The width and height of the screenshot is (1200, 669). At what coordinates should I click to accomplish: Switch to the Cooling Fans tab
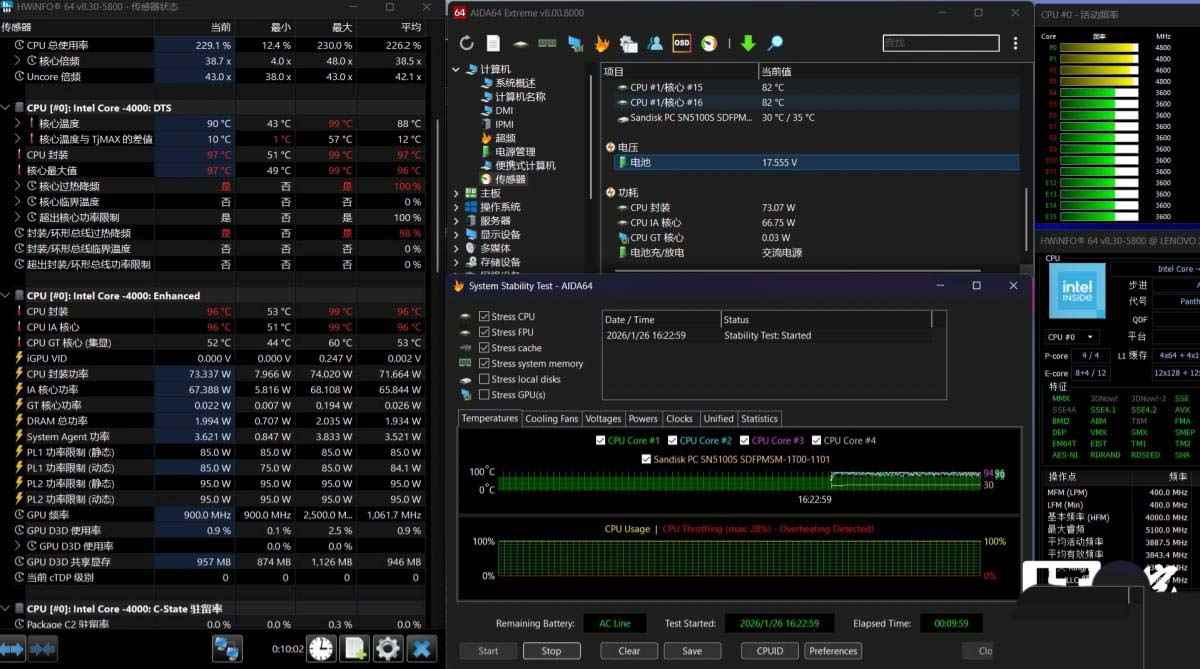coord(551,418)
